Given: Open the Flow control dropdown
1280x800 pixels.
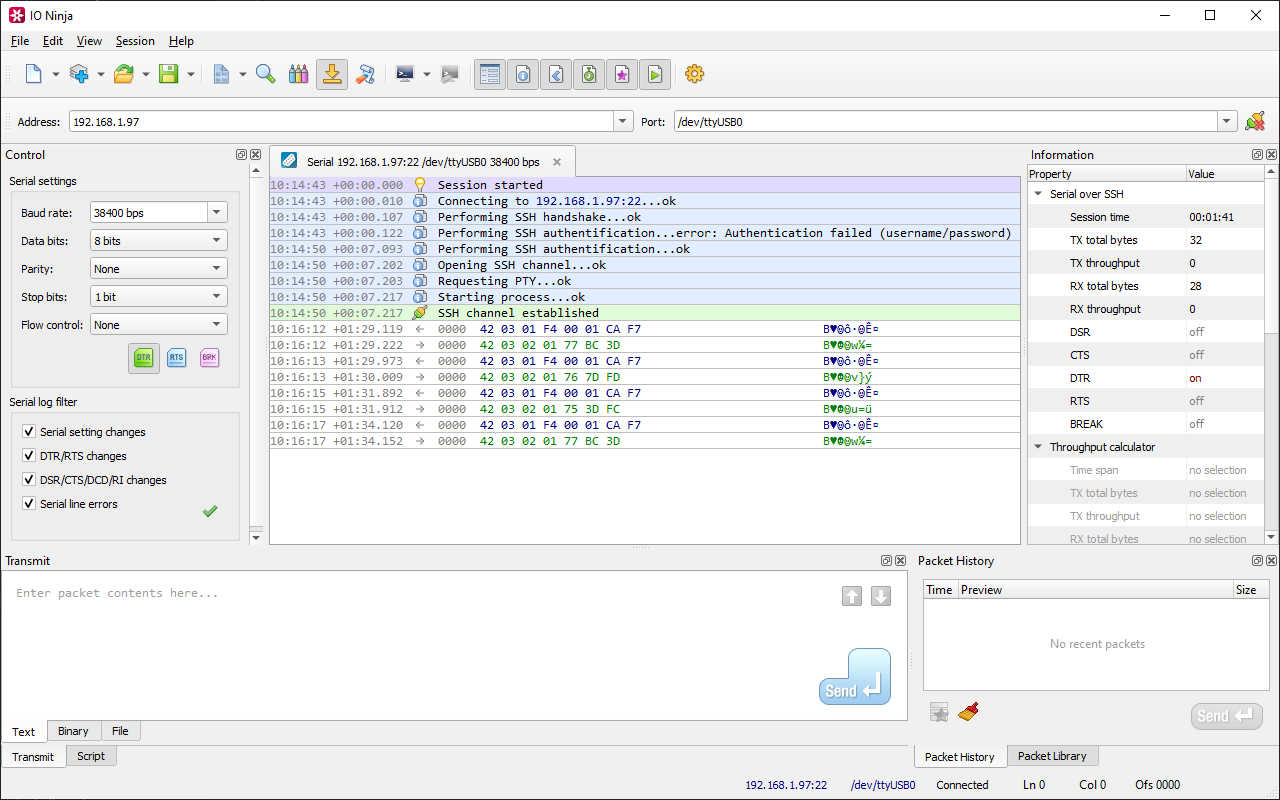Looking at the screenshot, I should 158,325.
